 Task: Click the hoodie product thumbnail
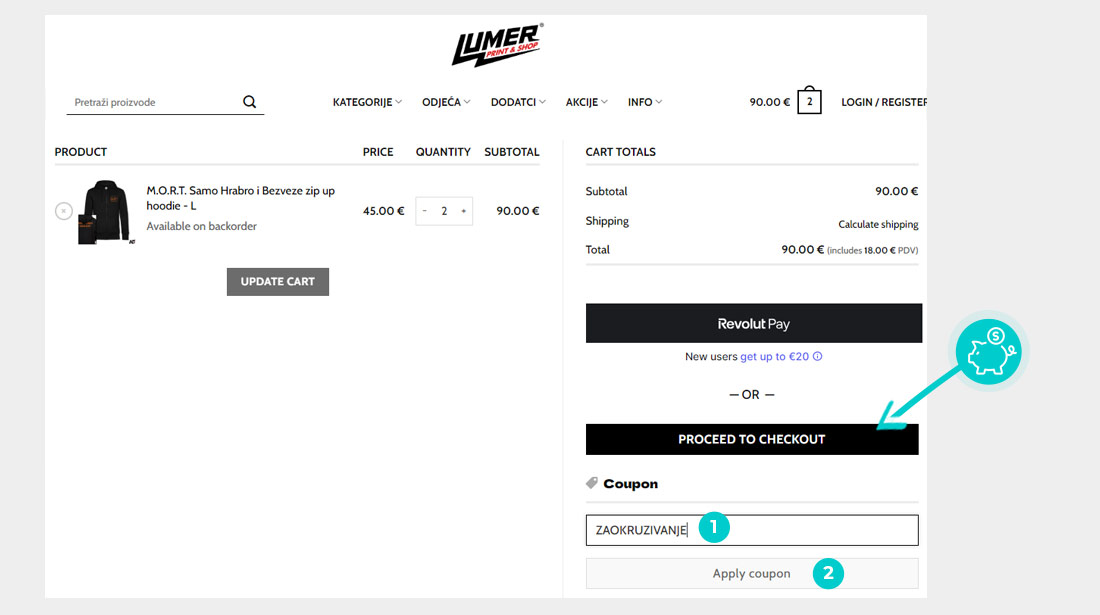[105, 211]
